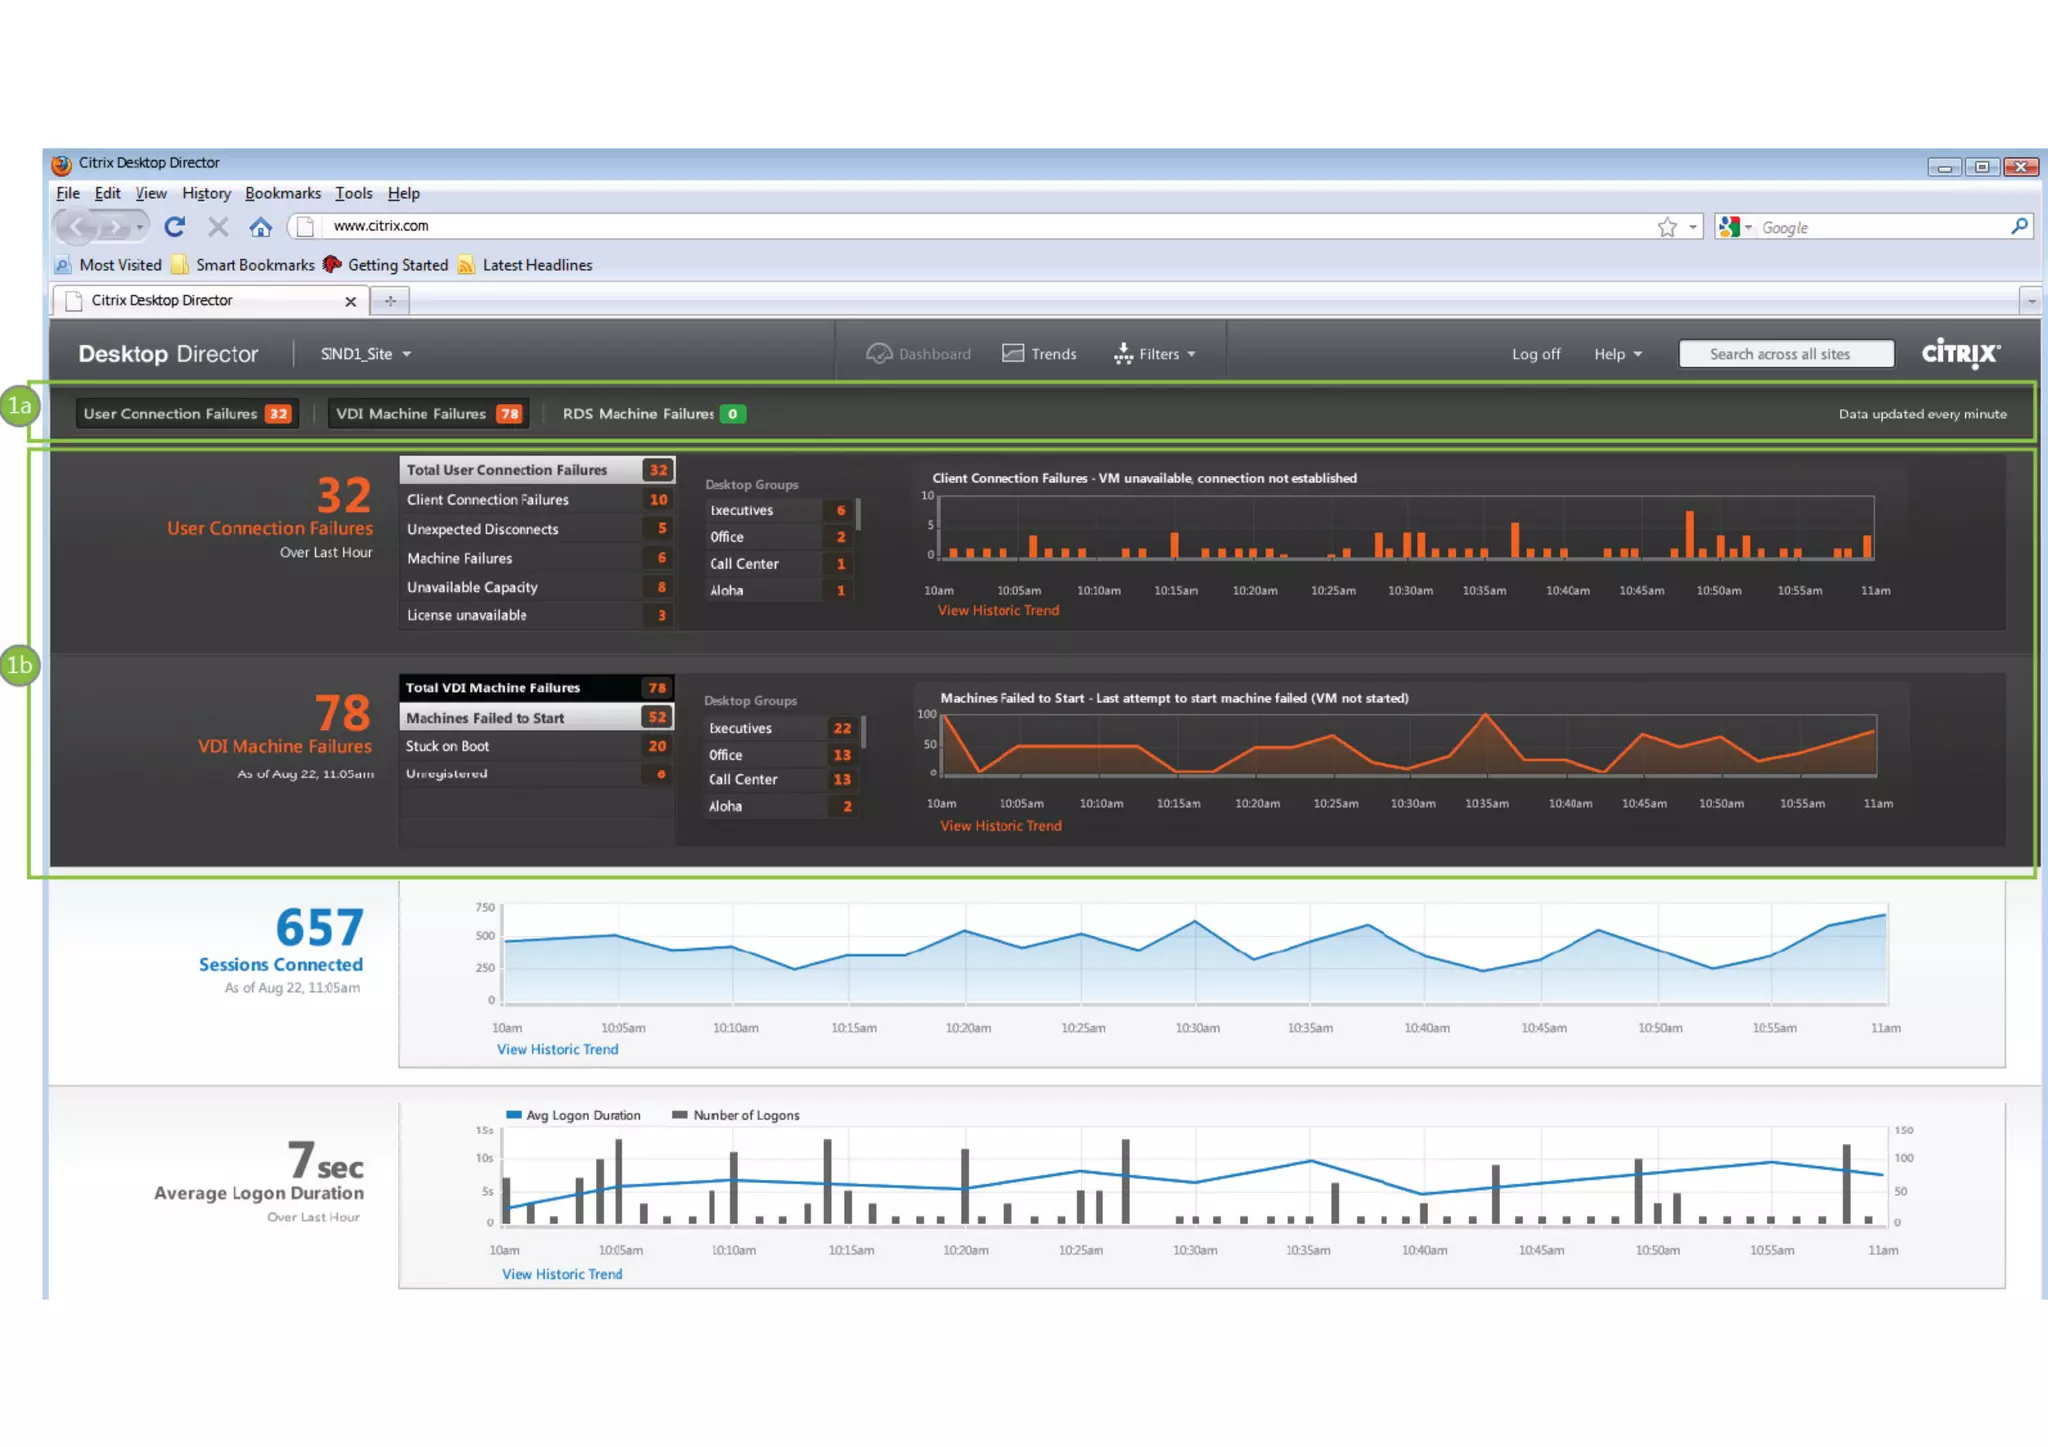
Task: Click the Google search magnifier icon
Action: point(2019,227)
